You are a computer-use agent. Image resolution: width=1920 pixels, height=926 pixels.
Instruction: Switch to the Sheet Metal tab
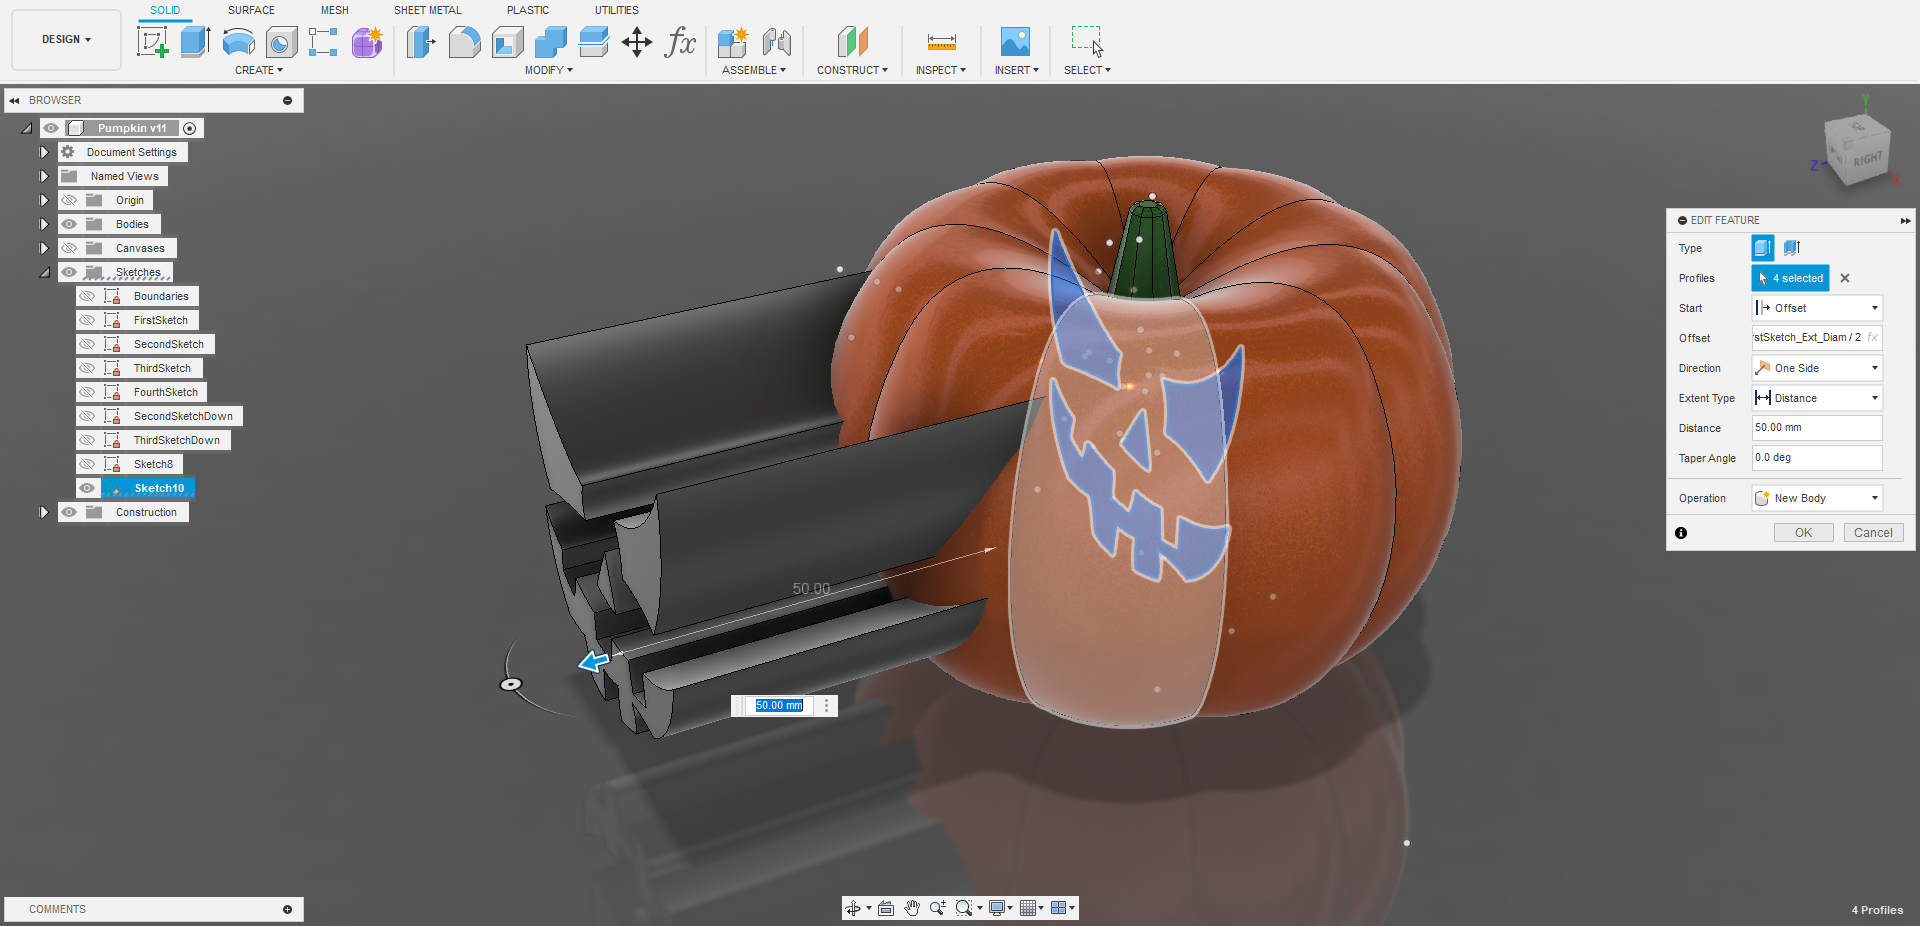point(427,10)
